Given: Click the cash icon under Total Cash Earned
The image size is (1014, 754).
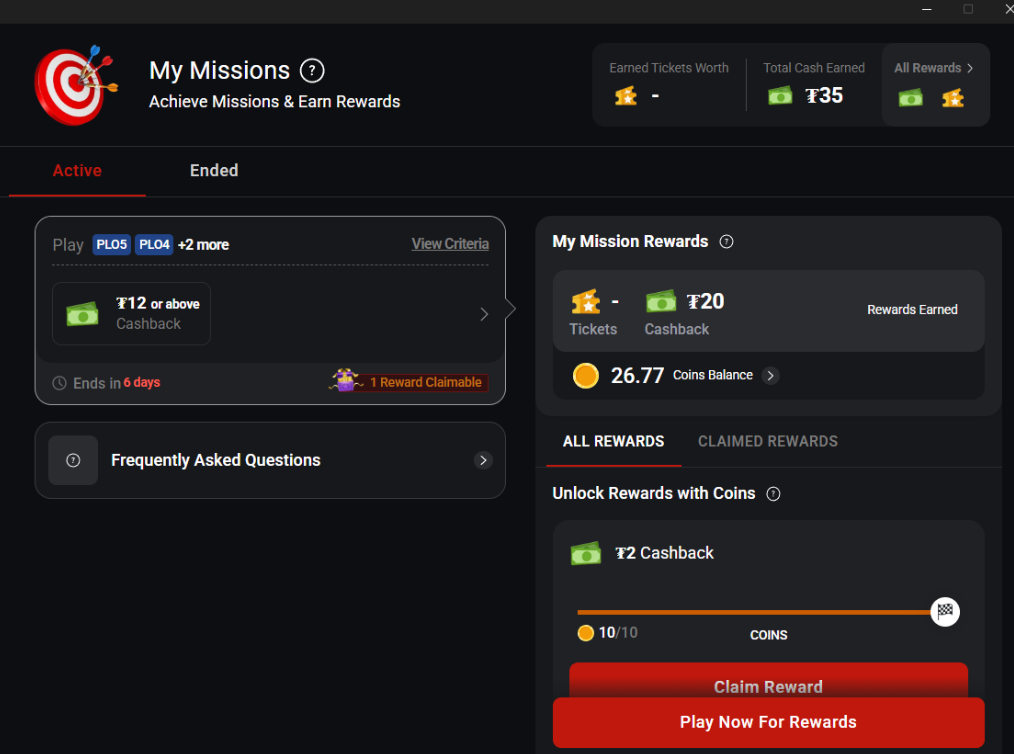Looking at the screenshot, I should coord(780,96).
